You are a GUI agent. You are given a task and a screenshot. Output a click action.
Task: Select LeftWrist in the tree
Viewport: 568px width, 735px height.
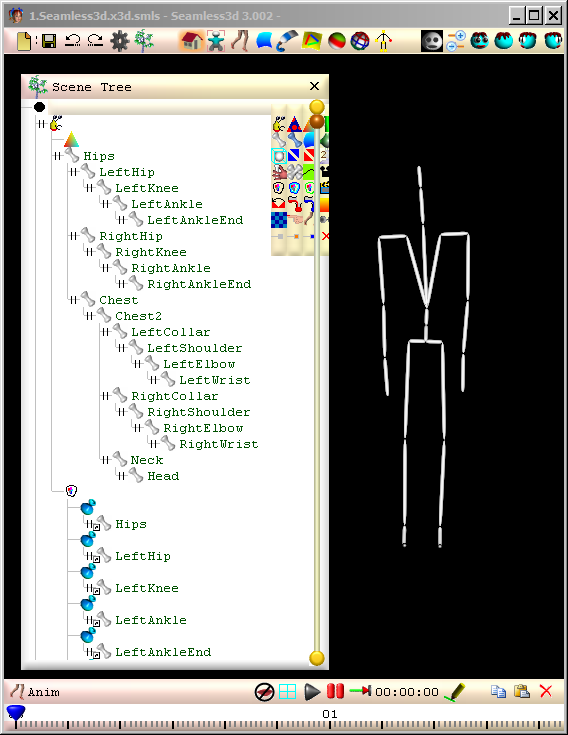tap(215, 380)
